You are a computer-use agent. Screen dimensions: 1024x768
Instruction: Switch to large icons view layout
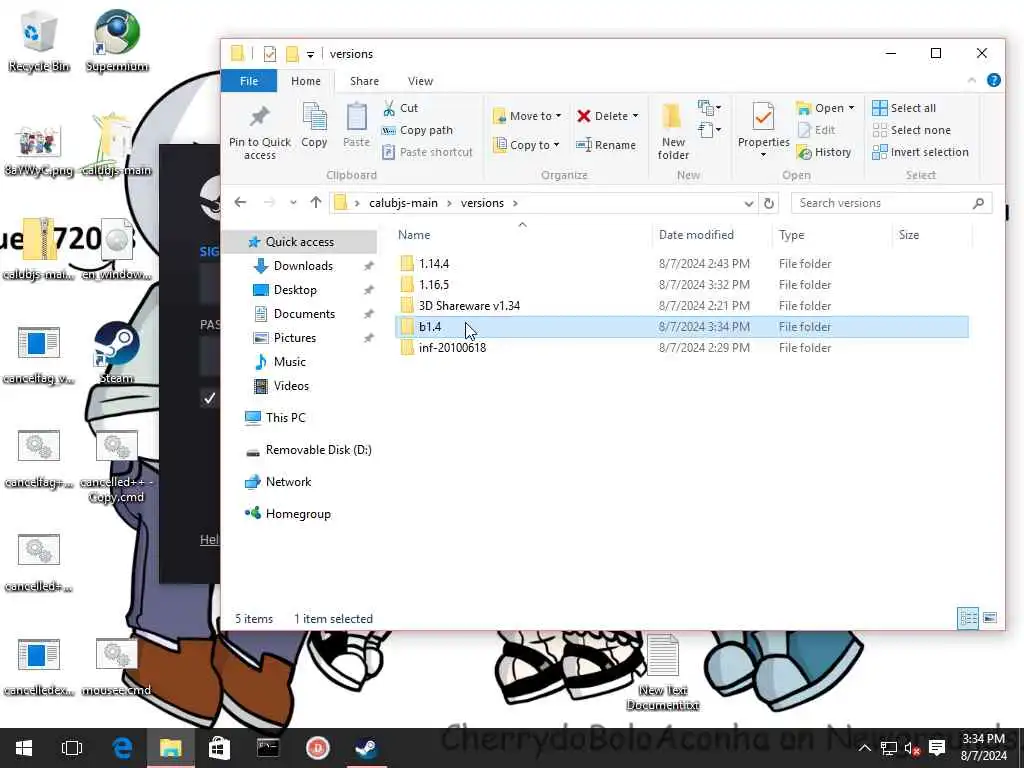pyautogui.click(x=990, y=618)
